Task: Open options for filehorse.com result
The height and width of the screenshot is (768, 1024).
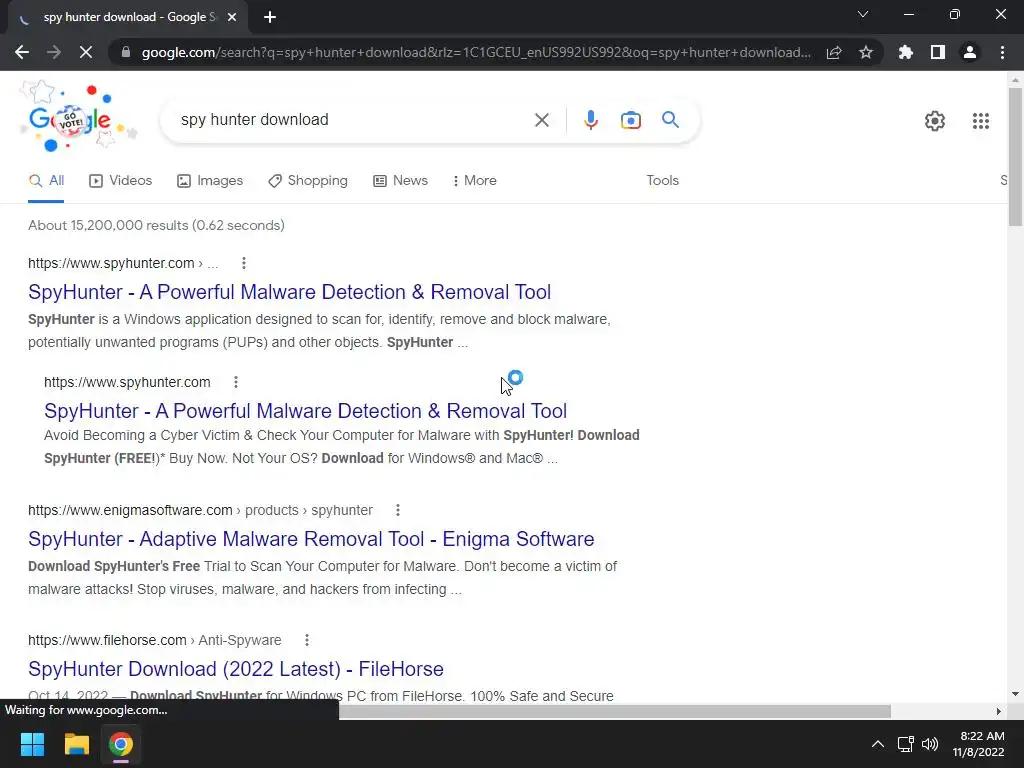Action: 306,640
